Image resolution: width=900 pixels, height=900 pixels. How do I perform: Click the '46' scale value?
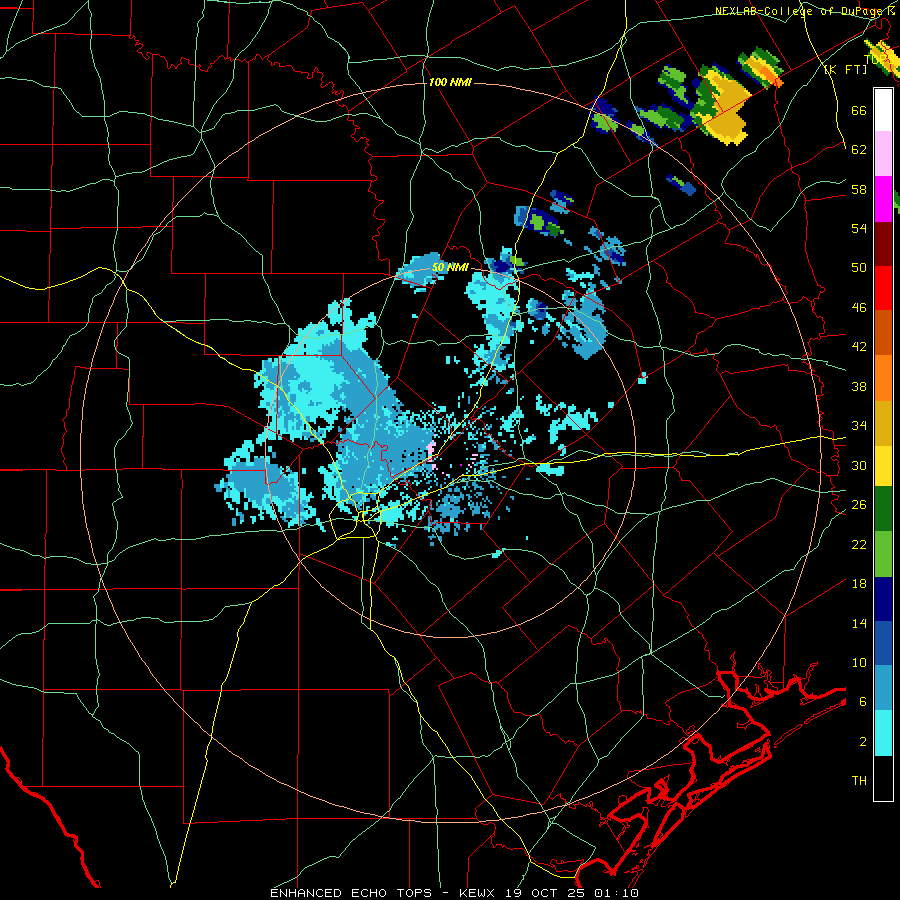coord(859,308)
